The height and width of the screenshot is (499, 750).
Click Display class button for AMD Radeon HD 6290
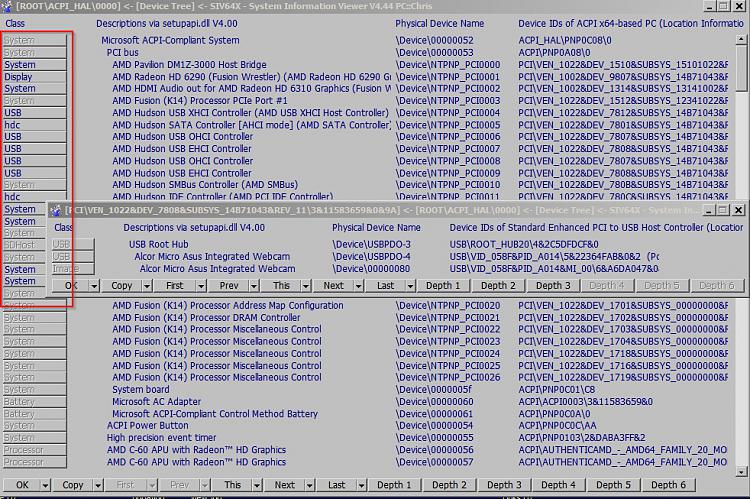tap(34, 77)
